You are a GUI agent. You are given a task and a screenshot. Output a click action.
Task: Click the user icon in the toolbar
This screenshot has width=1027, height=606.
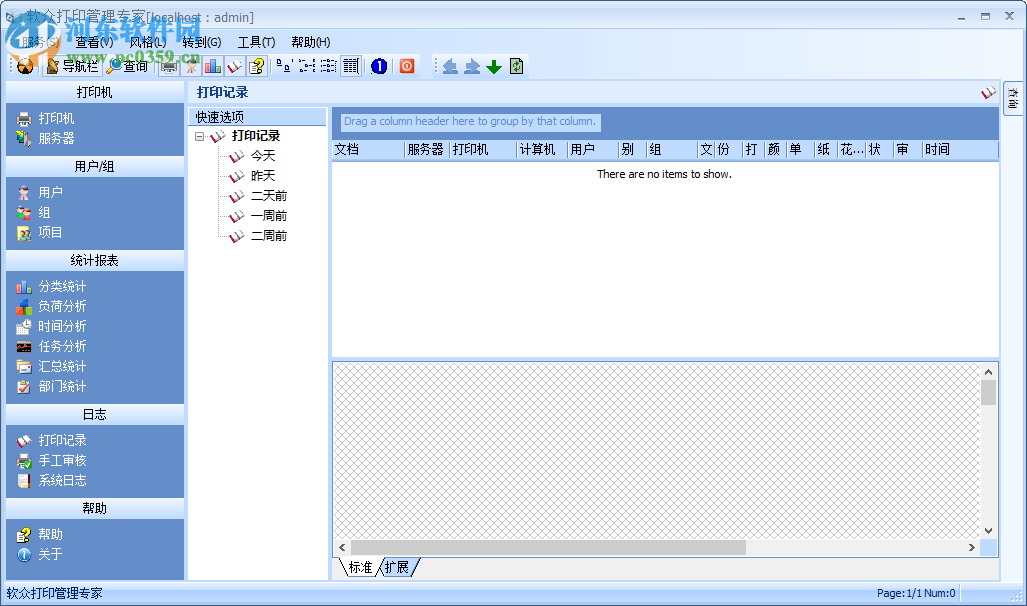[x=191, y=66]
